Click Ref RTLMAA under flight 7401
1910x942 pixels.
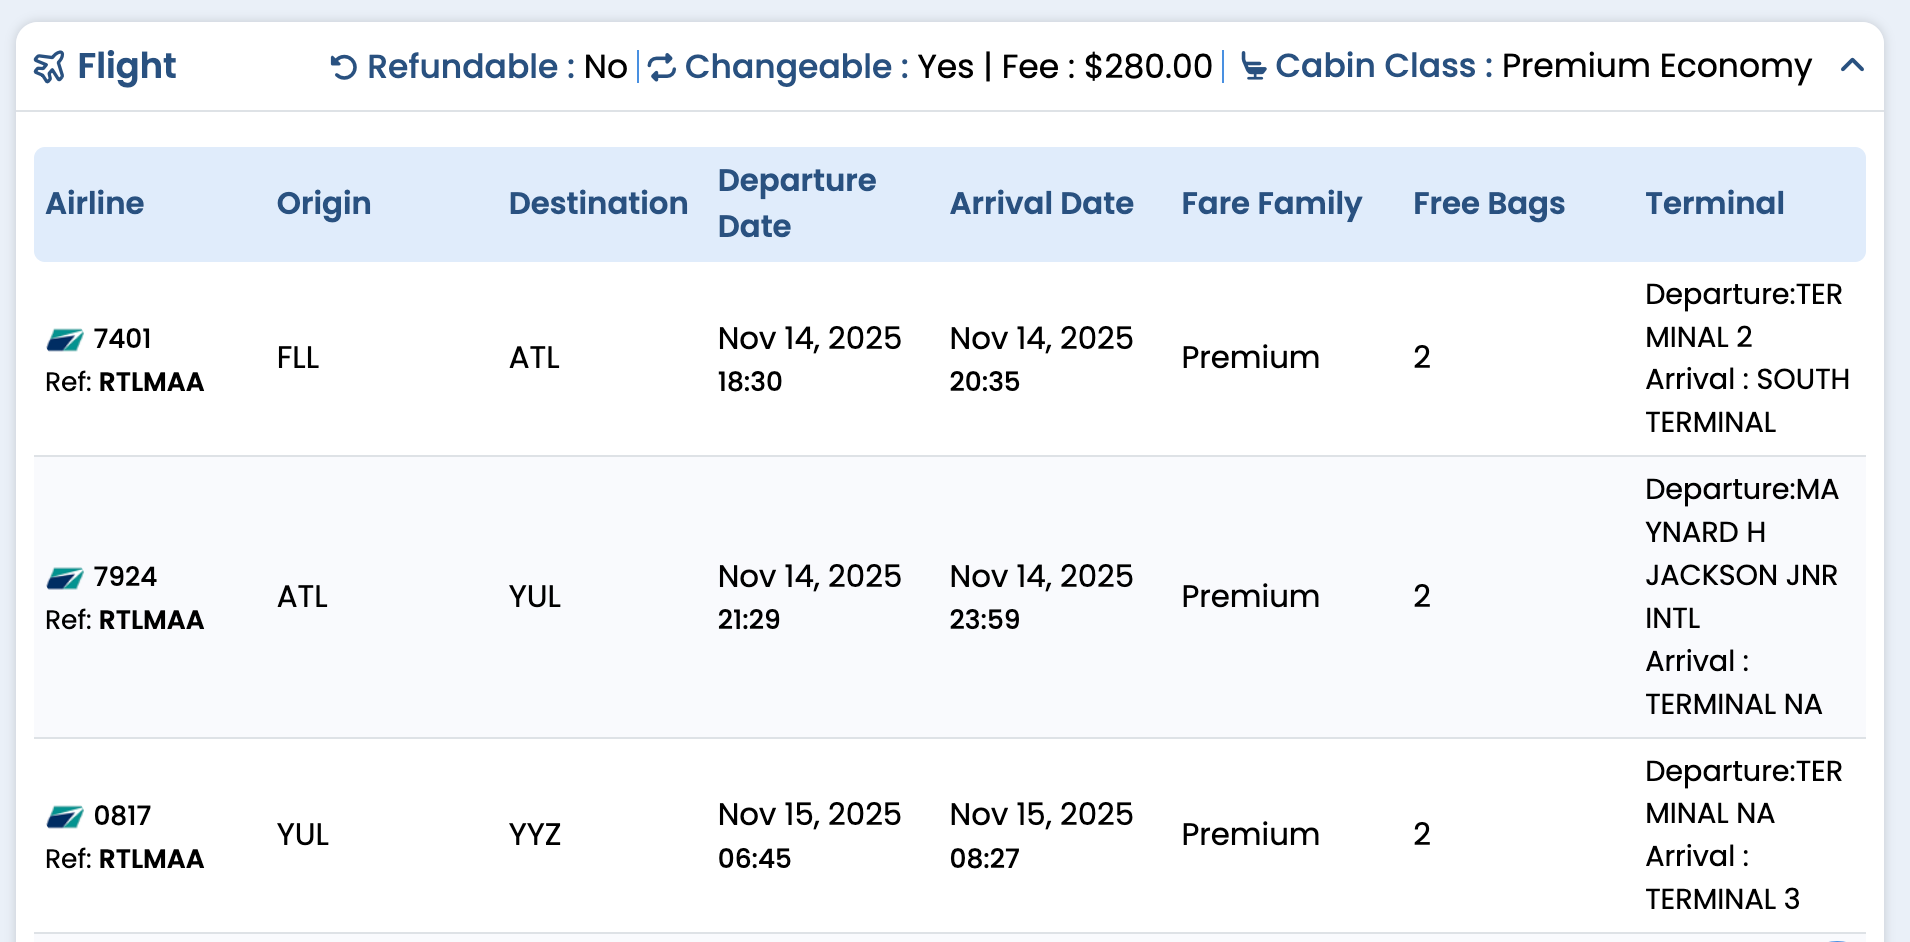[x=125, y=382]
